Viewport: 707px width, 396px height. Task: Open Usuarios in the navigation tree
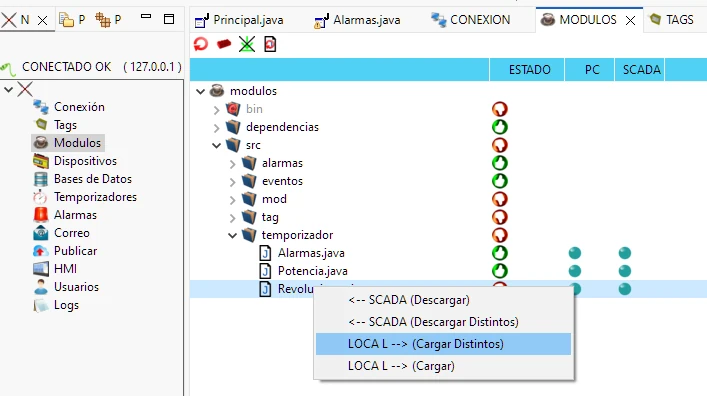point(76,287)
